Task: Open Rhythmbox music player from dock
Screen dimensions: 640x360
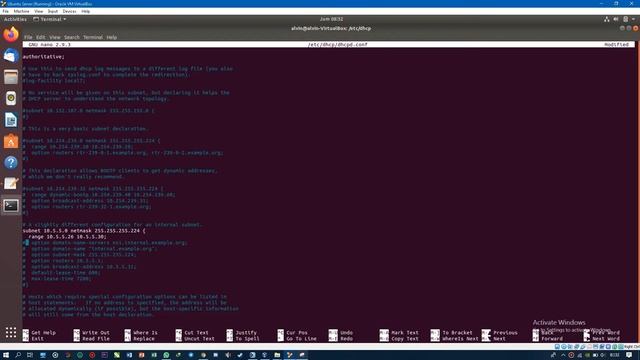Action: (11, 98)
